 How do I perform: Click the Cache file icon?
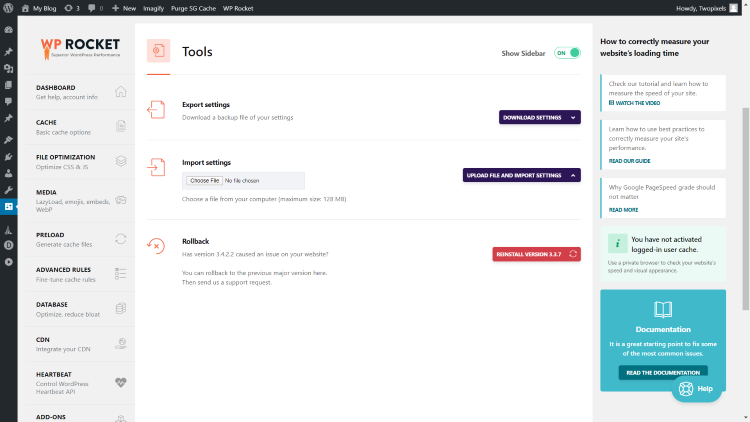point(121,126)
